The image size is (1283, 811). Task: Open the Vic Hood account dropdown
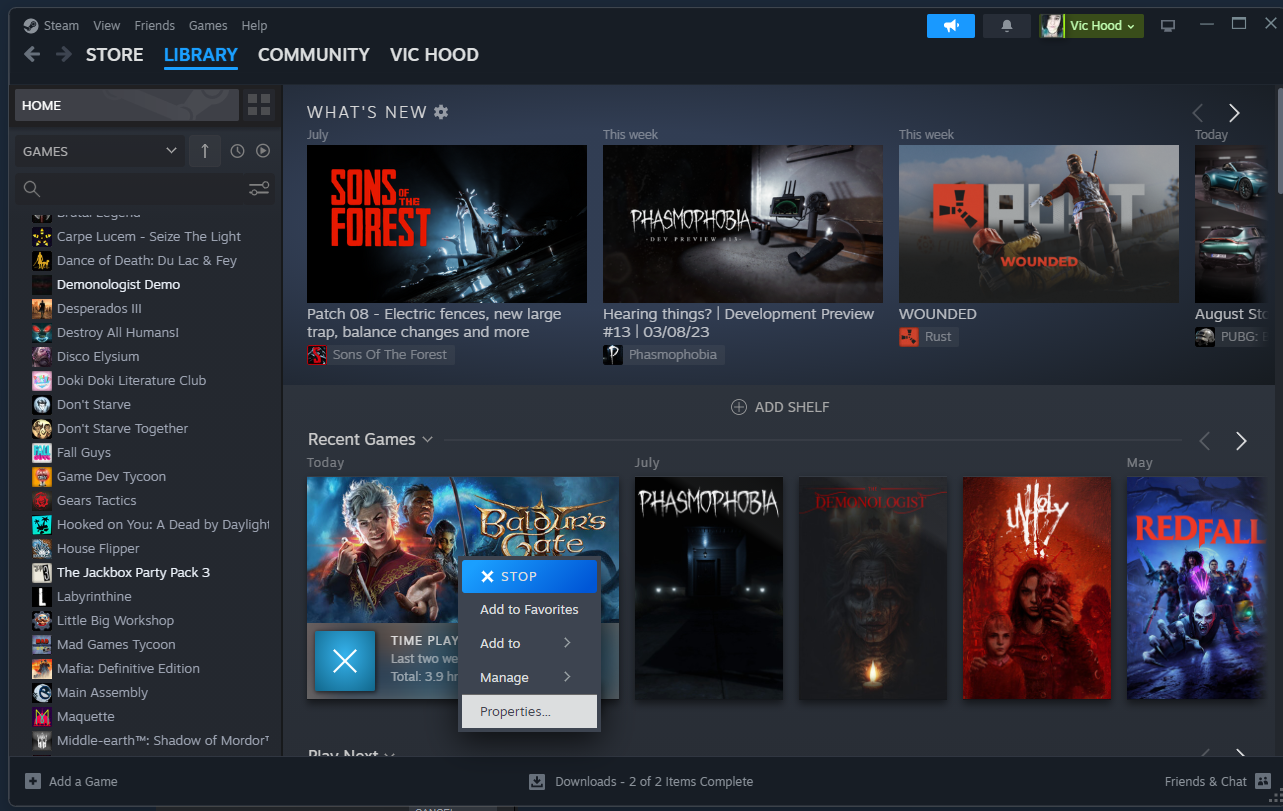tap(1091, 25)
